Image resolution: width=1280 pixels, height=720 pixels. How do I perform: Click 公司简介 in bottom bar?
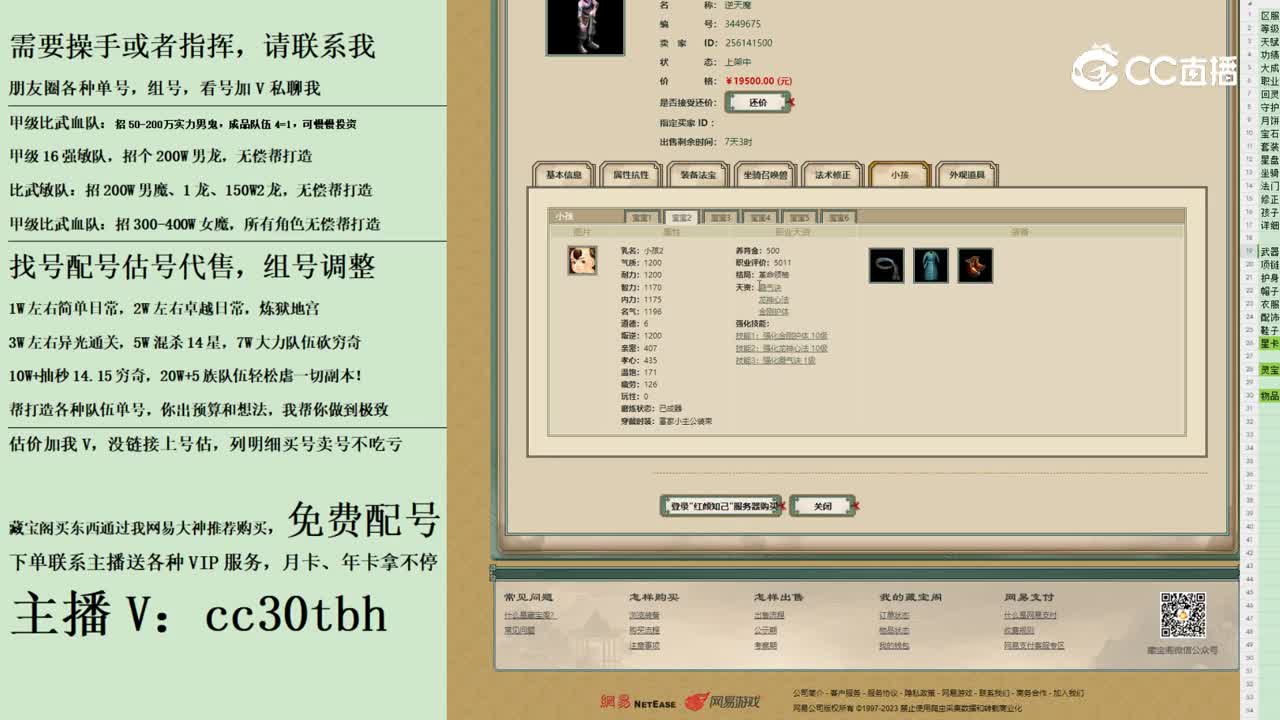[808, 692]
